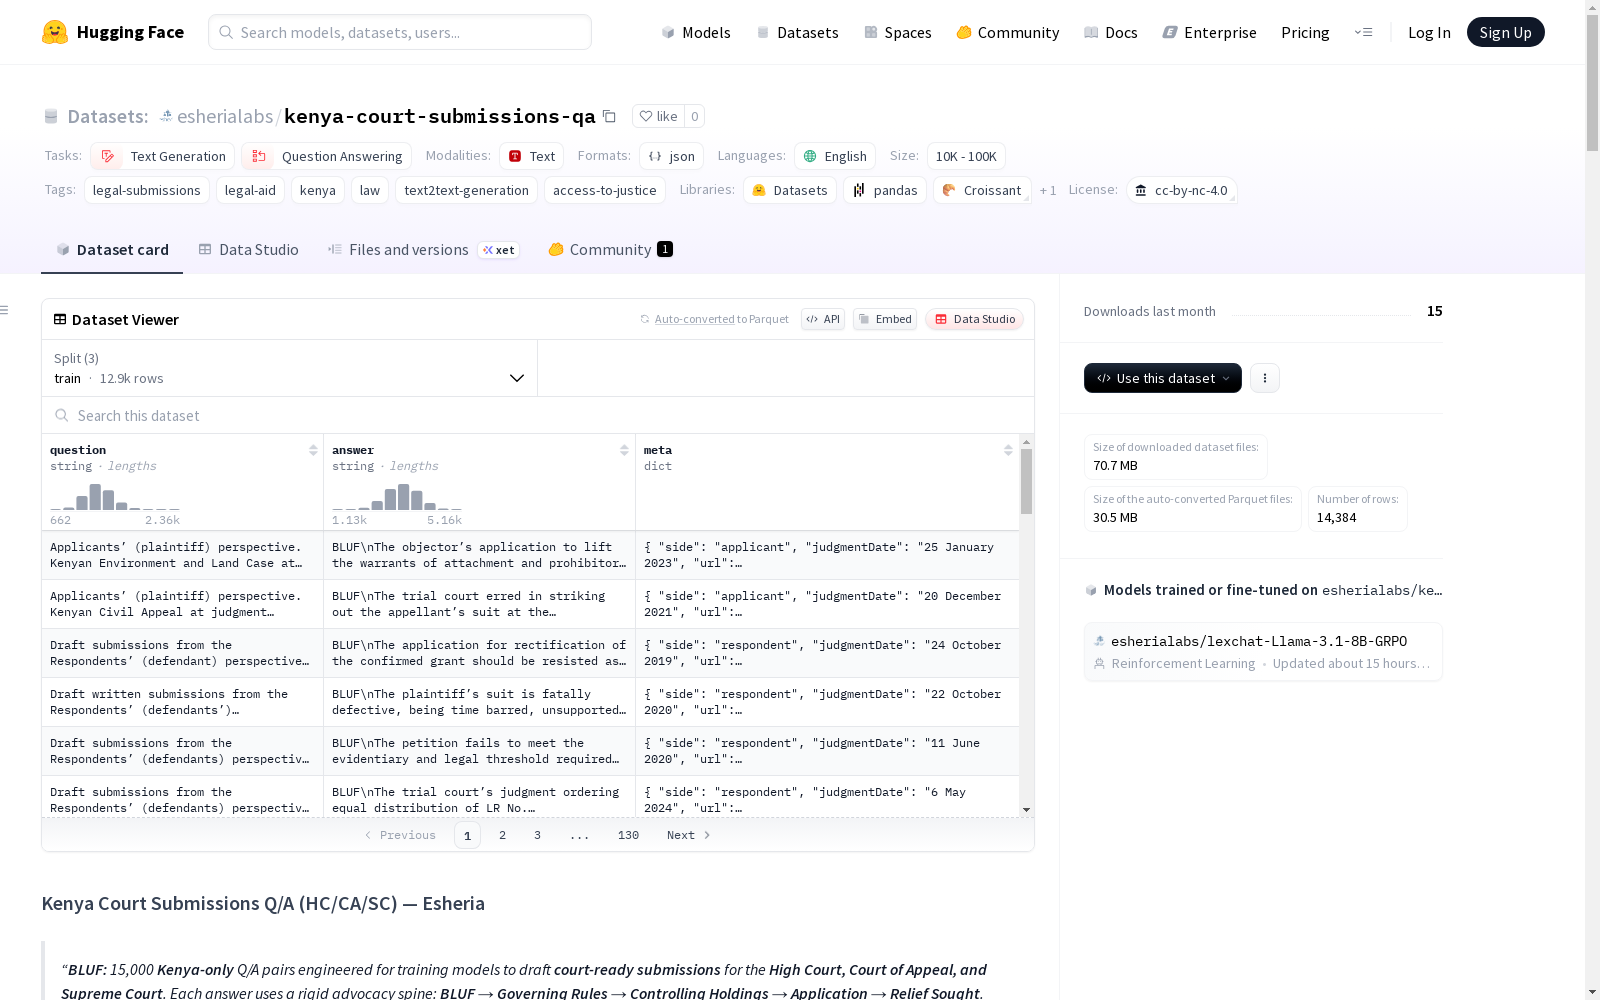Open Enterprise in the top navigation

pyautogui.click(x=1210, y=32)
